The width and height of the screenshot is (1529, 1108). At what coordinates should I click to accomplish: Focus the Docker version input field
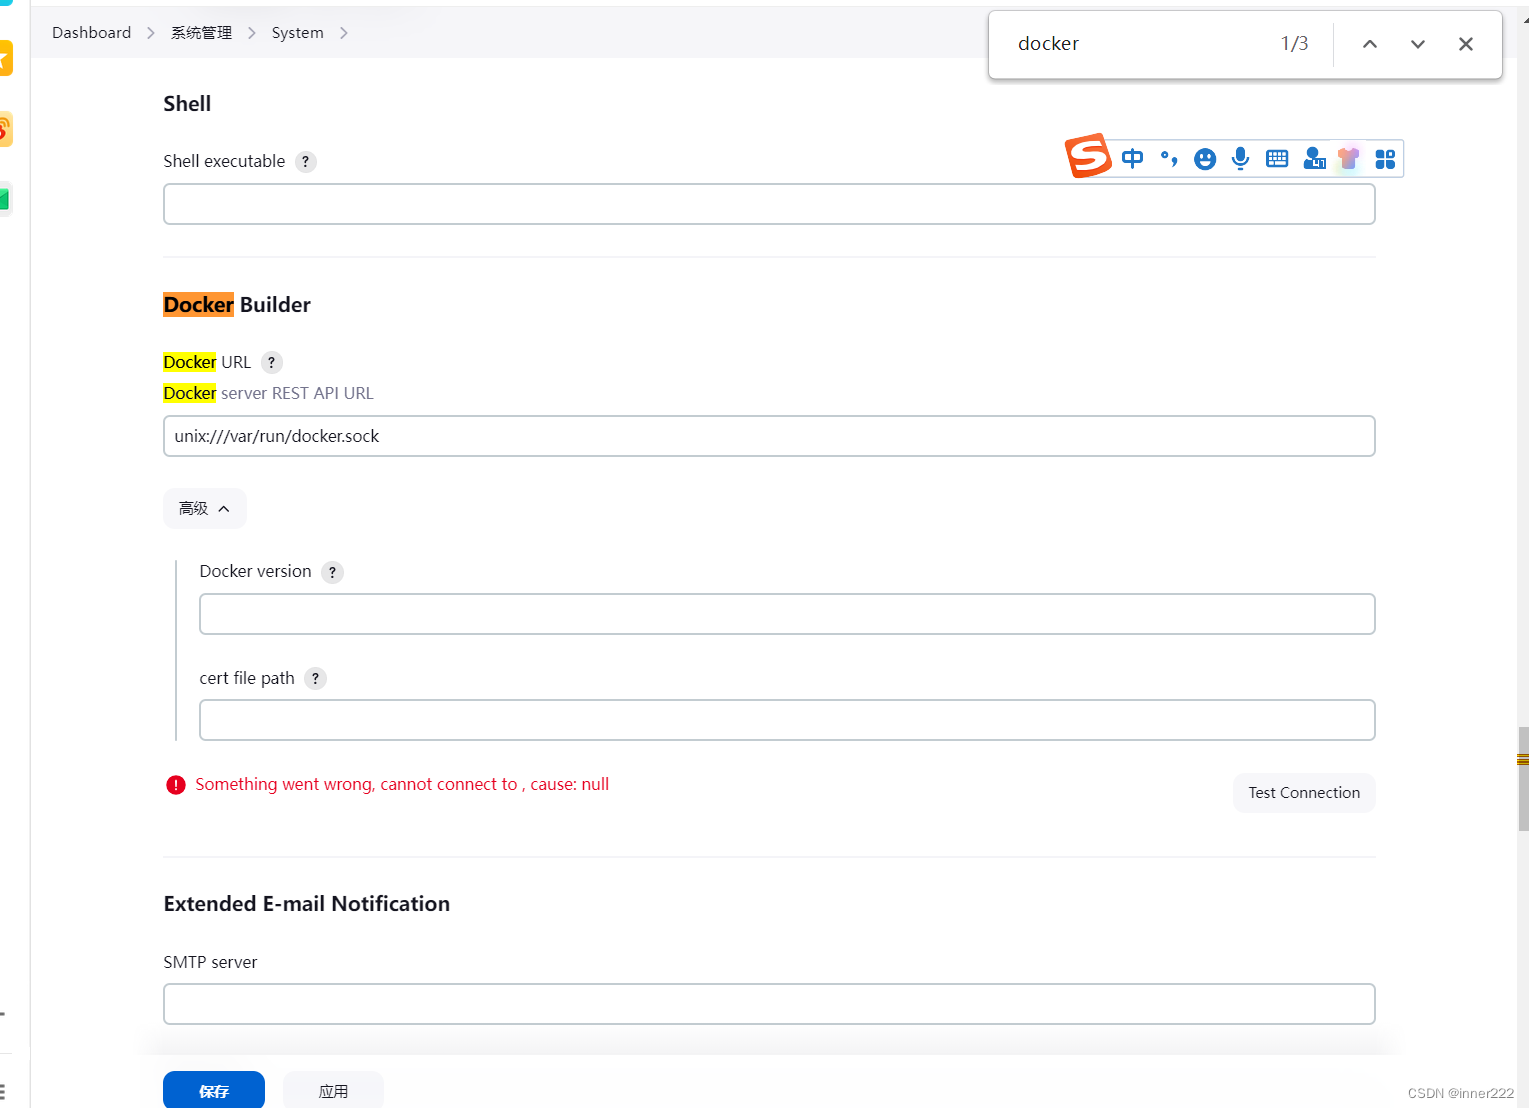coord(787,614)
